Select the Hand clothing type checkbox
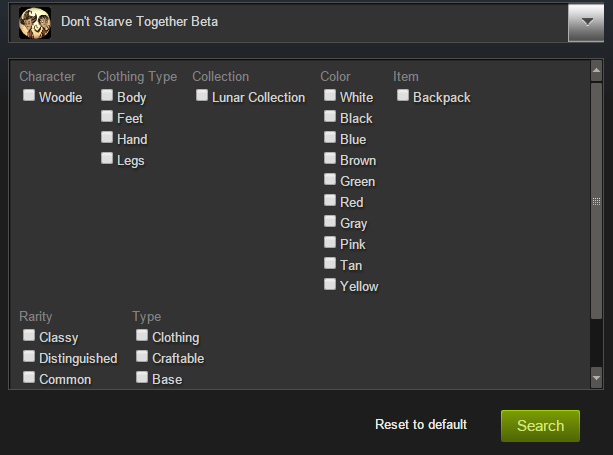Image resolution: width=613 pixels, height=455 pixels. (107, 138)
